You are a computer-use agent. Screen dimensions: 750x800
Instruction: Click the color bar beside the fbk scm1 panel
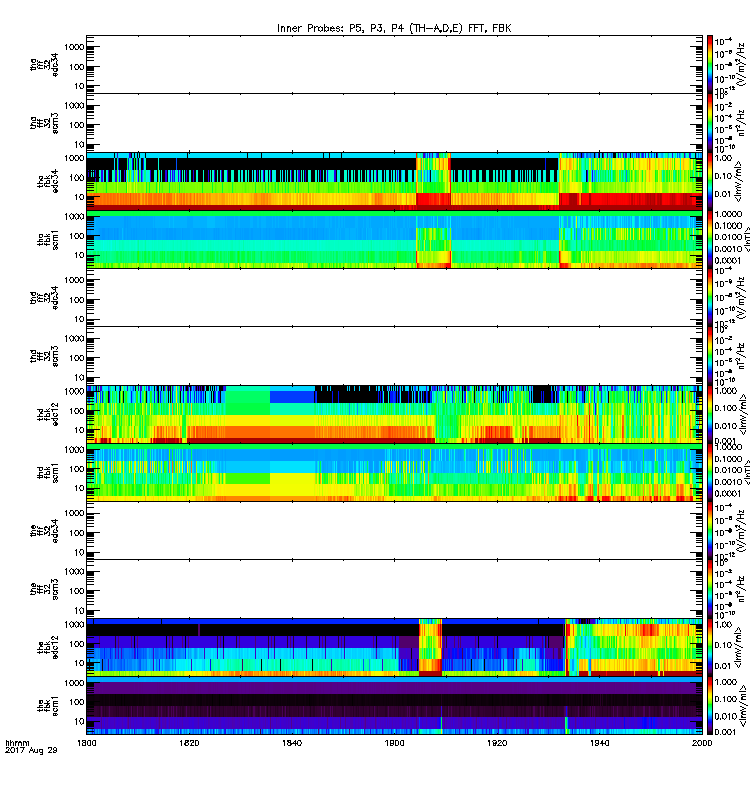tap(710, 706)
